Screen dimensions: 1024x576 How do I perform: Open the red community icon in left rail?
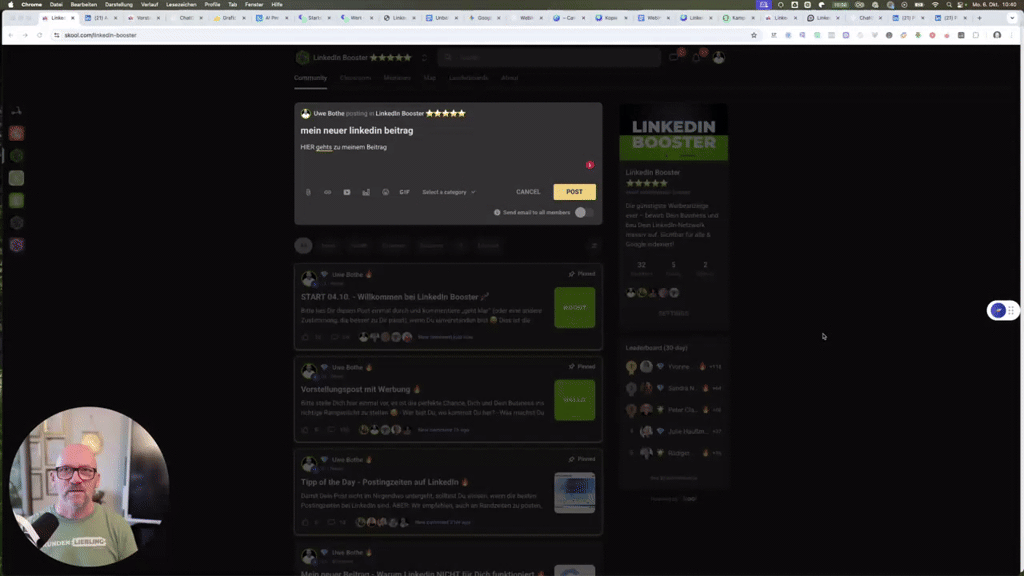point(16,133)
